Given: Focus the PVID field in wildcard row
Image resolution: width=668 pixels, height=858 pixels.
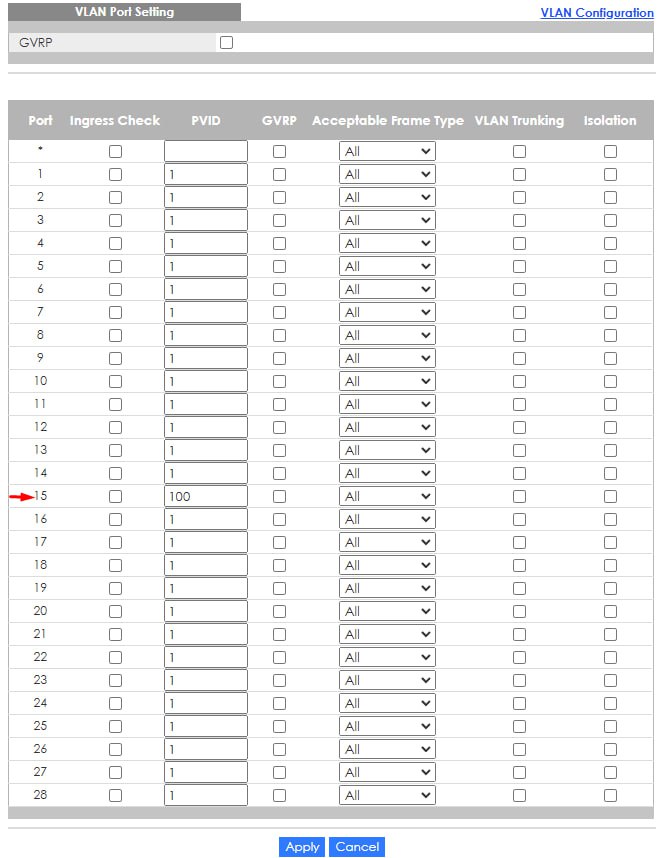Looking at the screenshot, I should click(x=206, y=152).
